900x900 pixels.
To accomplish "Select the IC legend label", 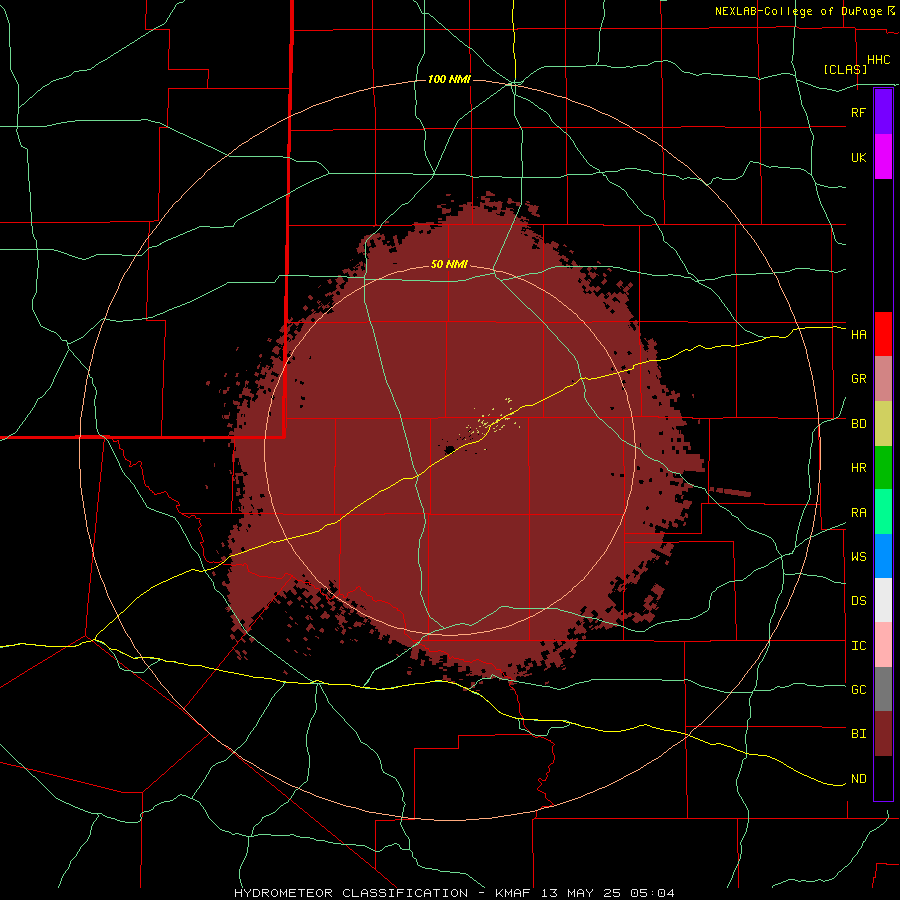I will [858, 646].
